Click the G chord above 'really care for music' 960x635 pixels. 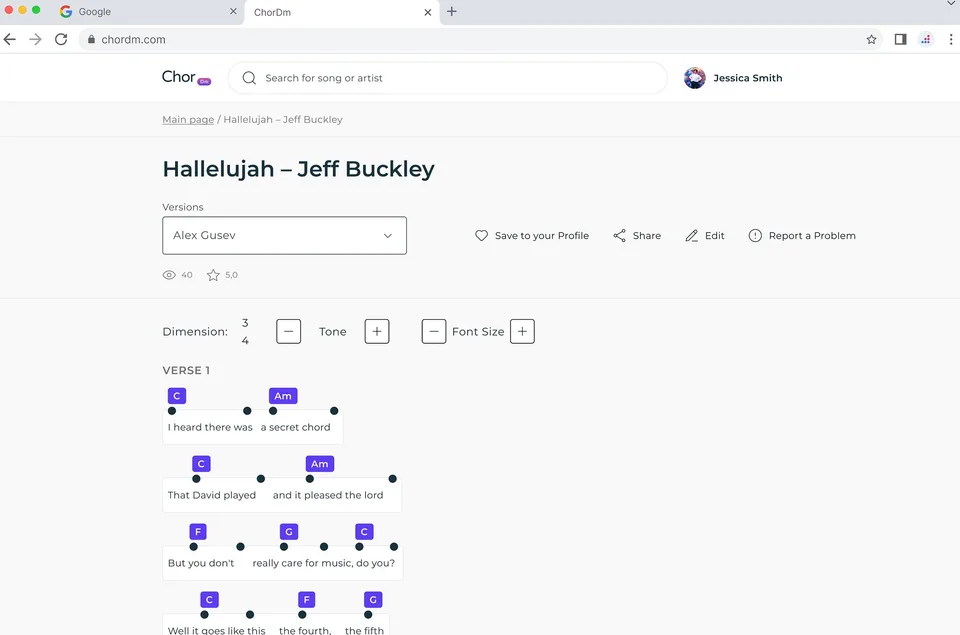[x=288, y=532]
